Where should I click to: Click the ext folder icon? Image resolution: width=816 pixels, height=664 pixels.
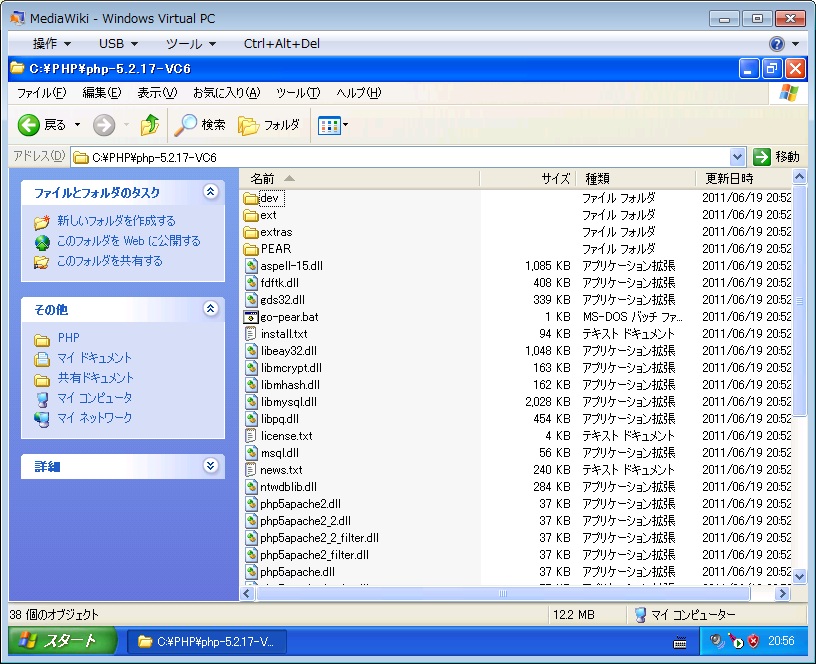point(251,215)
